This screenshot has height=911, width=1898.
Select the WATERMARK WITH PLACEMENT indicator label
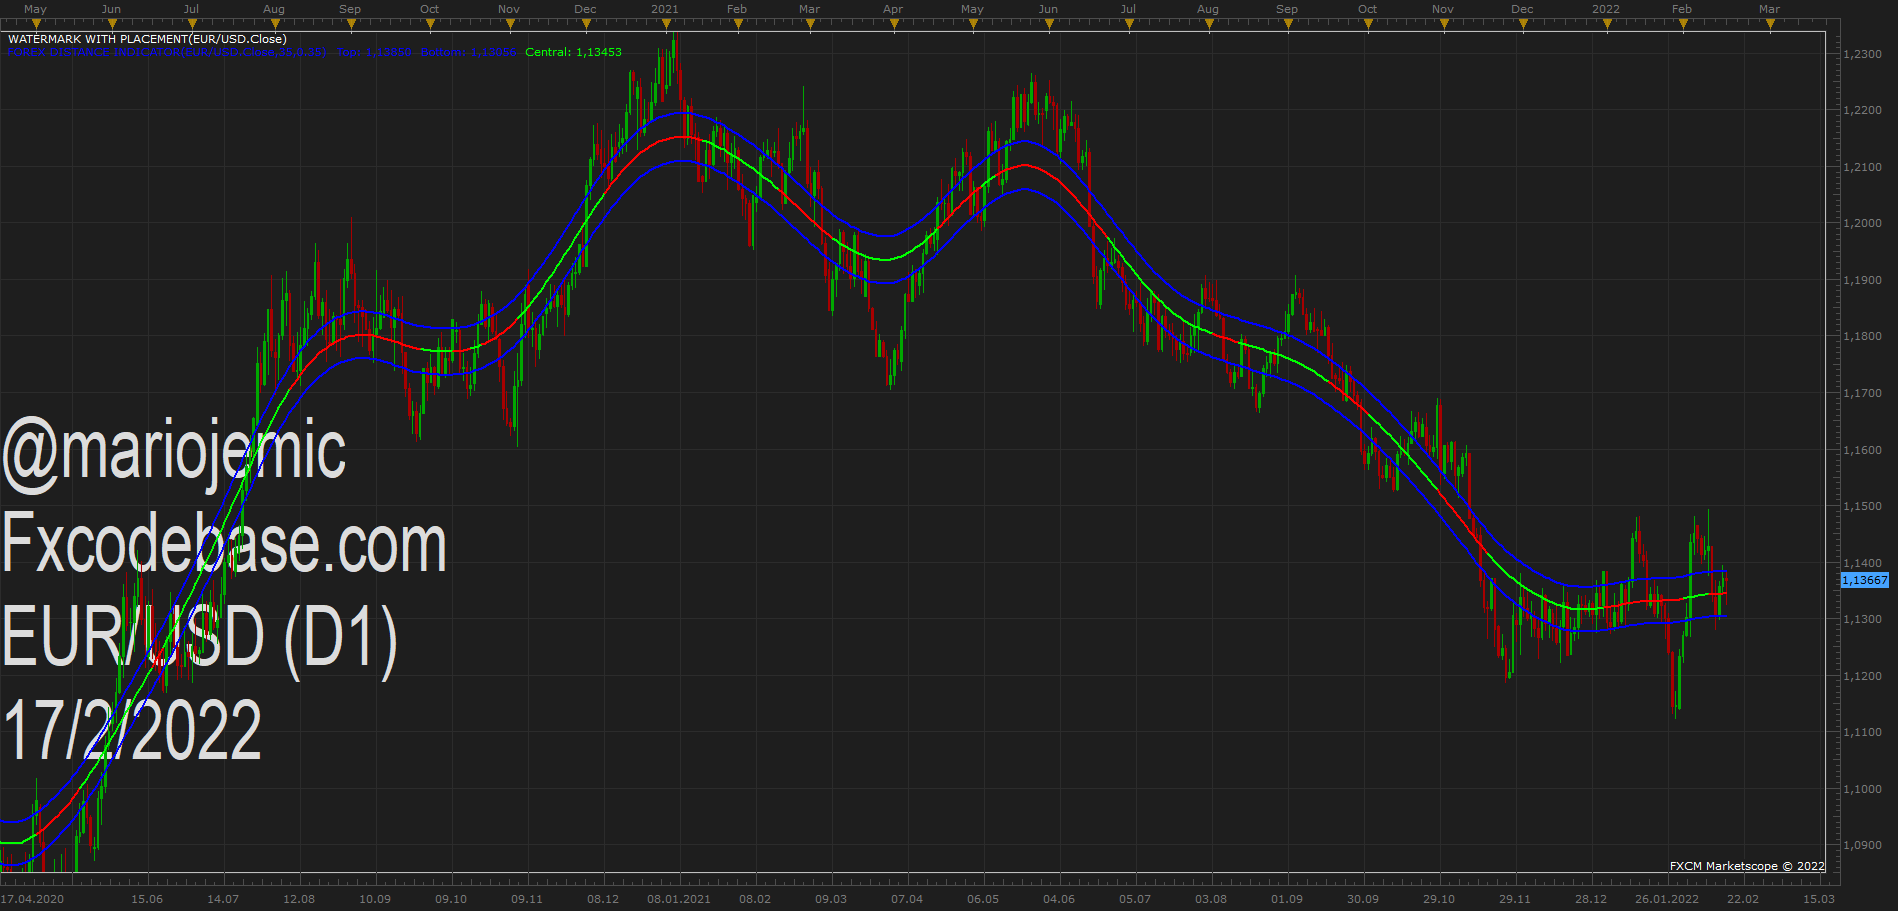147,39
